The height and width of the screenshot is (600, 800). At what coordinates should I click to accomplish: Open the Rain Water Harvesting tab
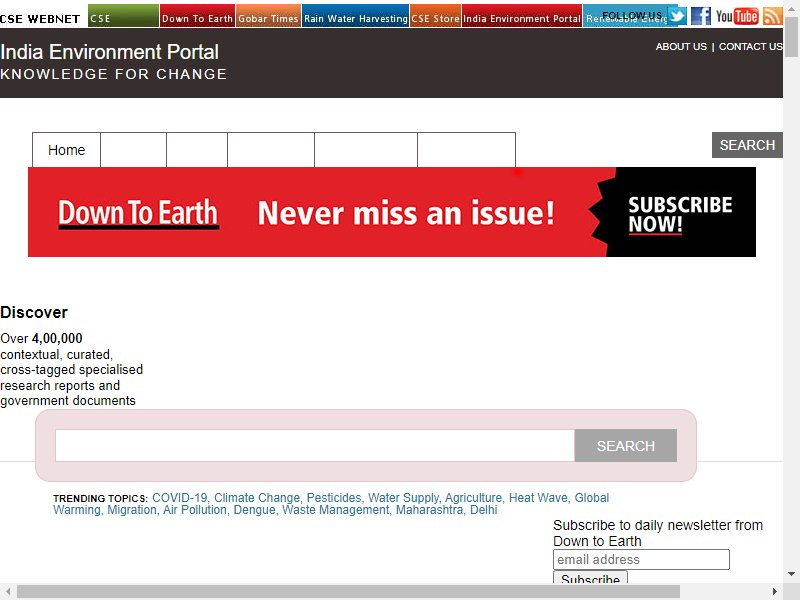356,16
